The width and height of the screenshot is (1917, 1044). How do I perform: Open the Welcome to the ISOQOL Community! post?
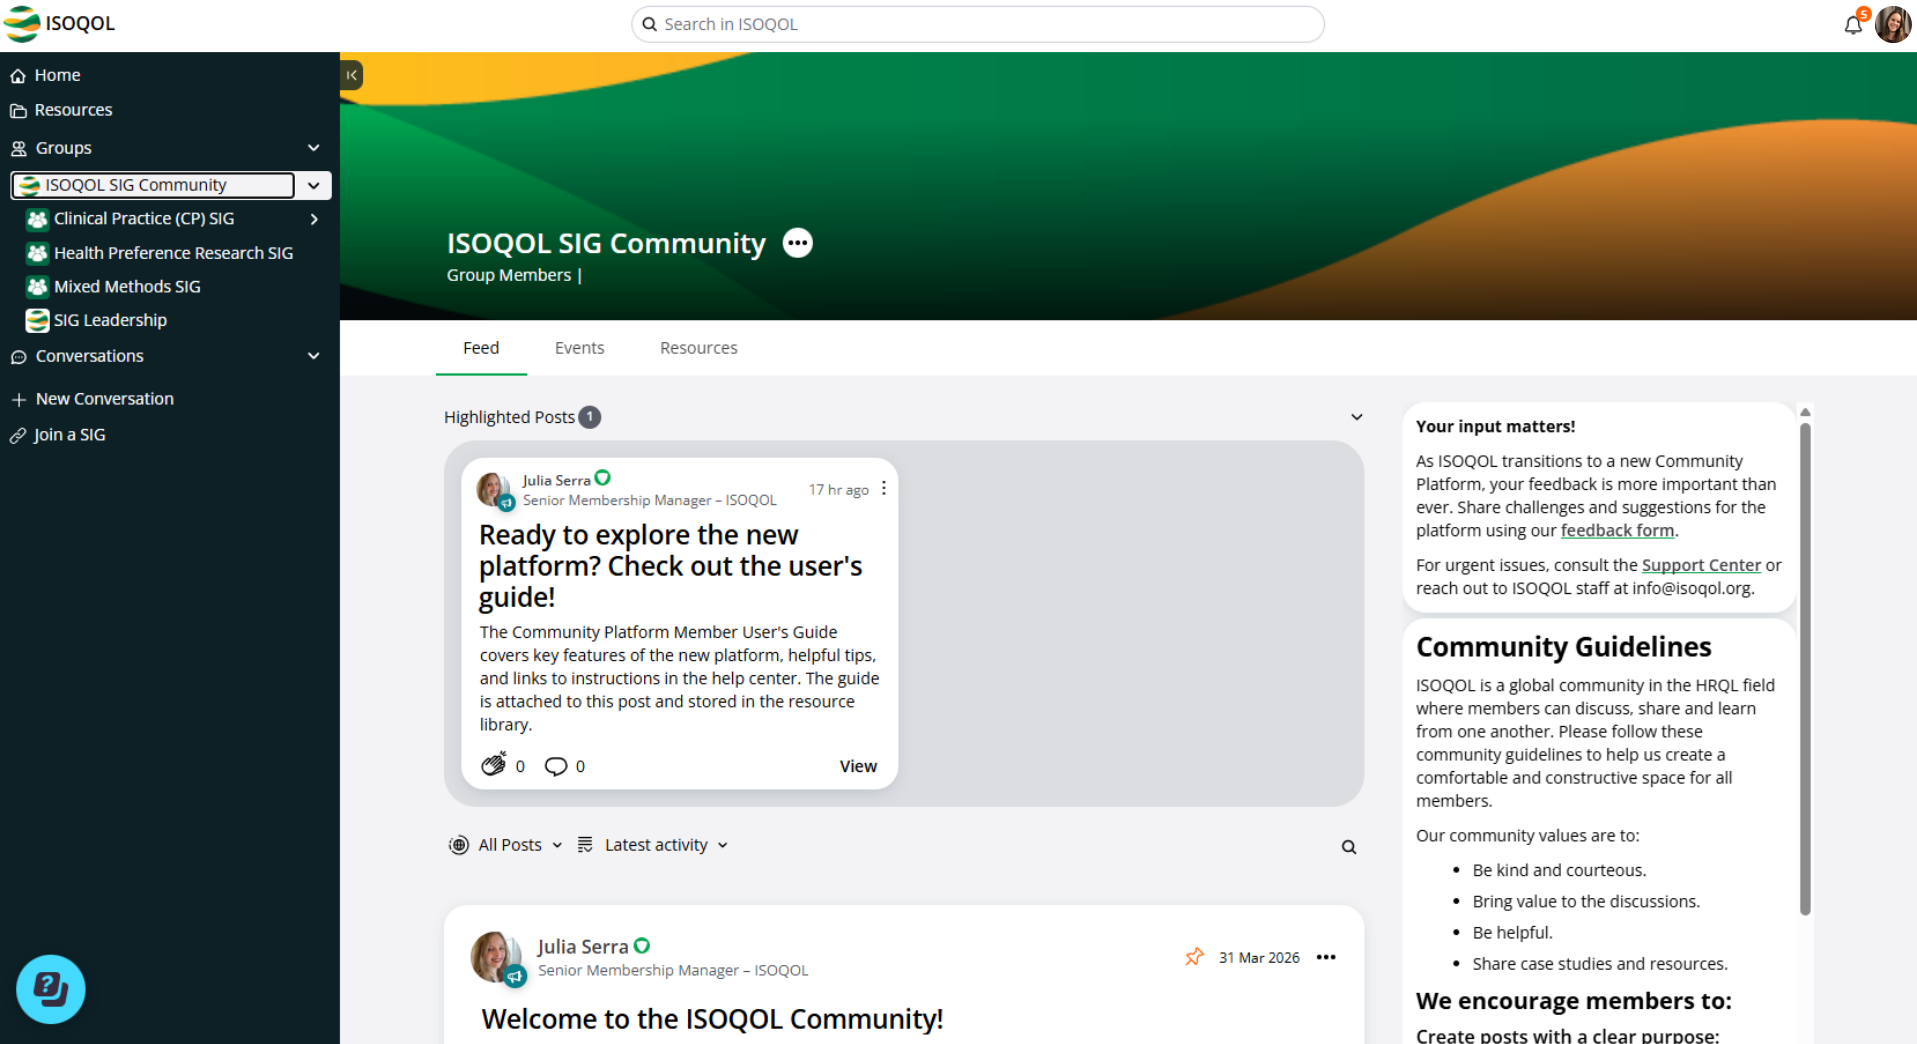[712, 1019]
